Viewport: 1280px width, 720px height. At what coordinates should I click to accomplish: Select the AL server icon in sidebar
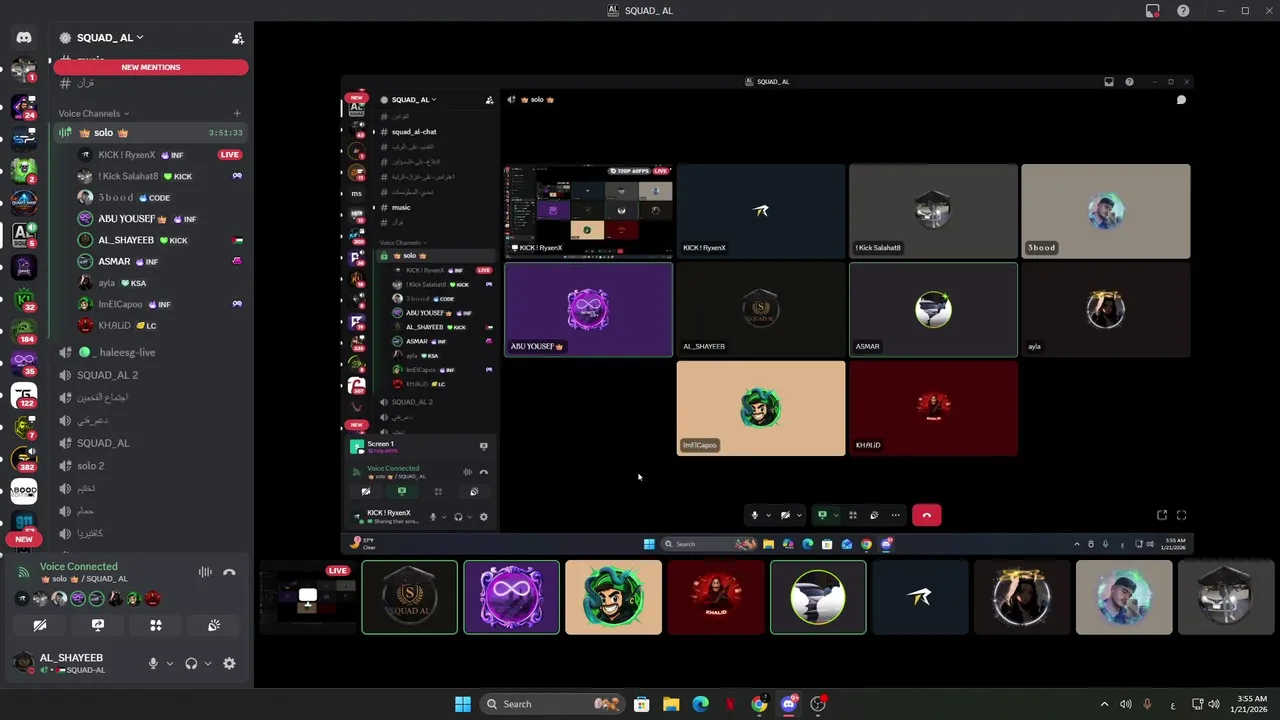[24, 235]
